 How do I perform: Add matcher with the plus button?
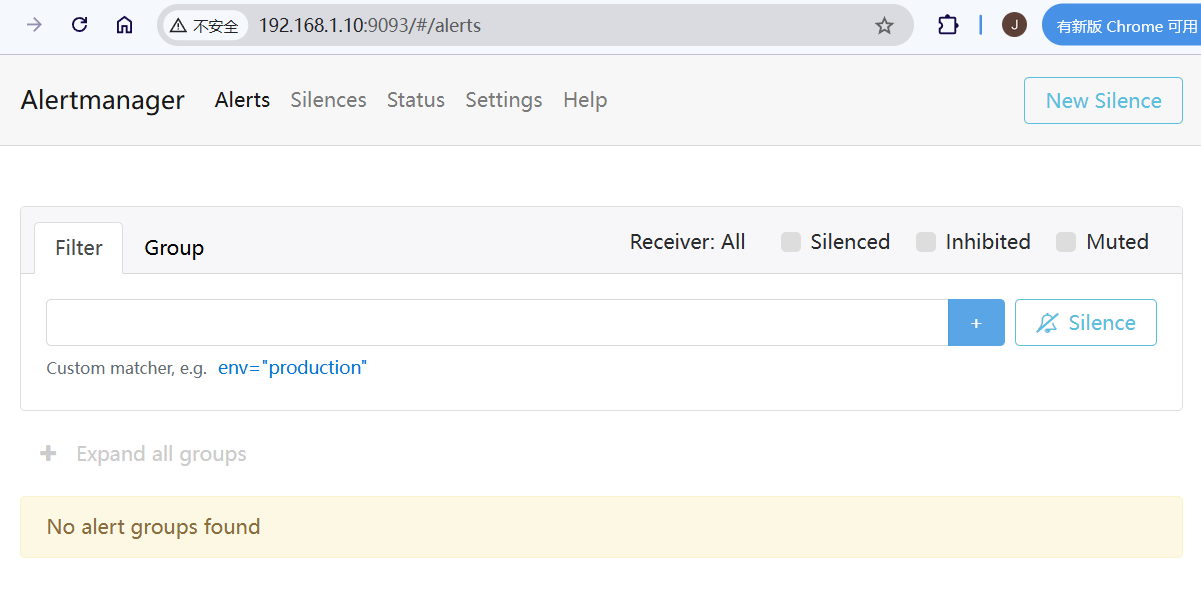(x=976, y=323)
